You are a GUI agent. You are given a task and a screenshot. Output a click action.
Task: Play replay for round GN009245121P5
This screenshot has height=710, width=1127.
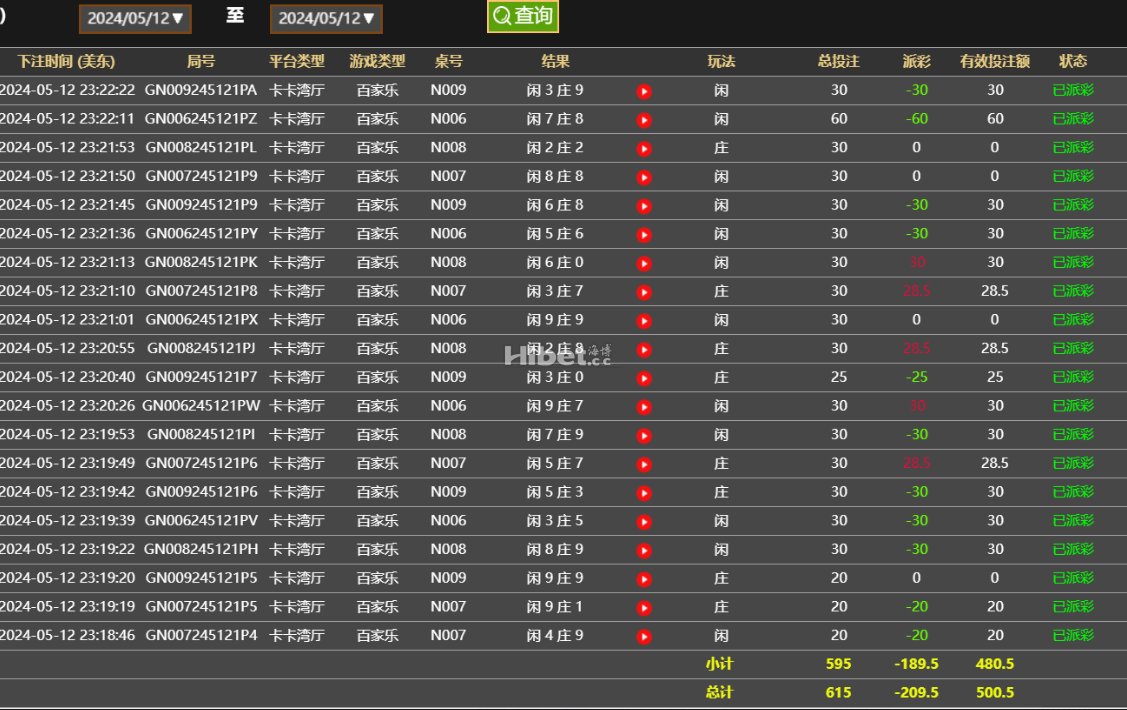(x=644, y=579)
